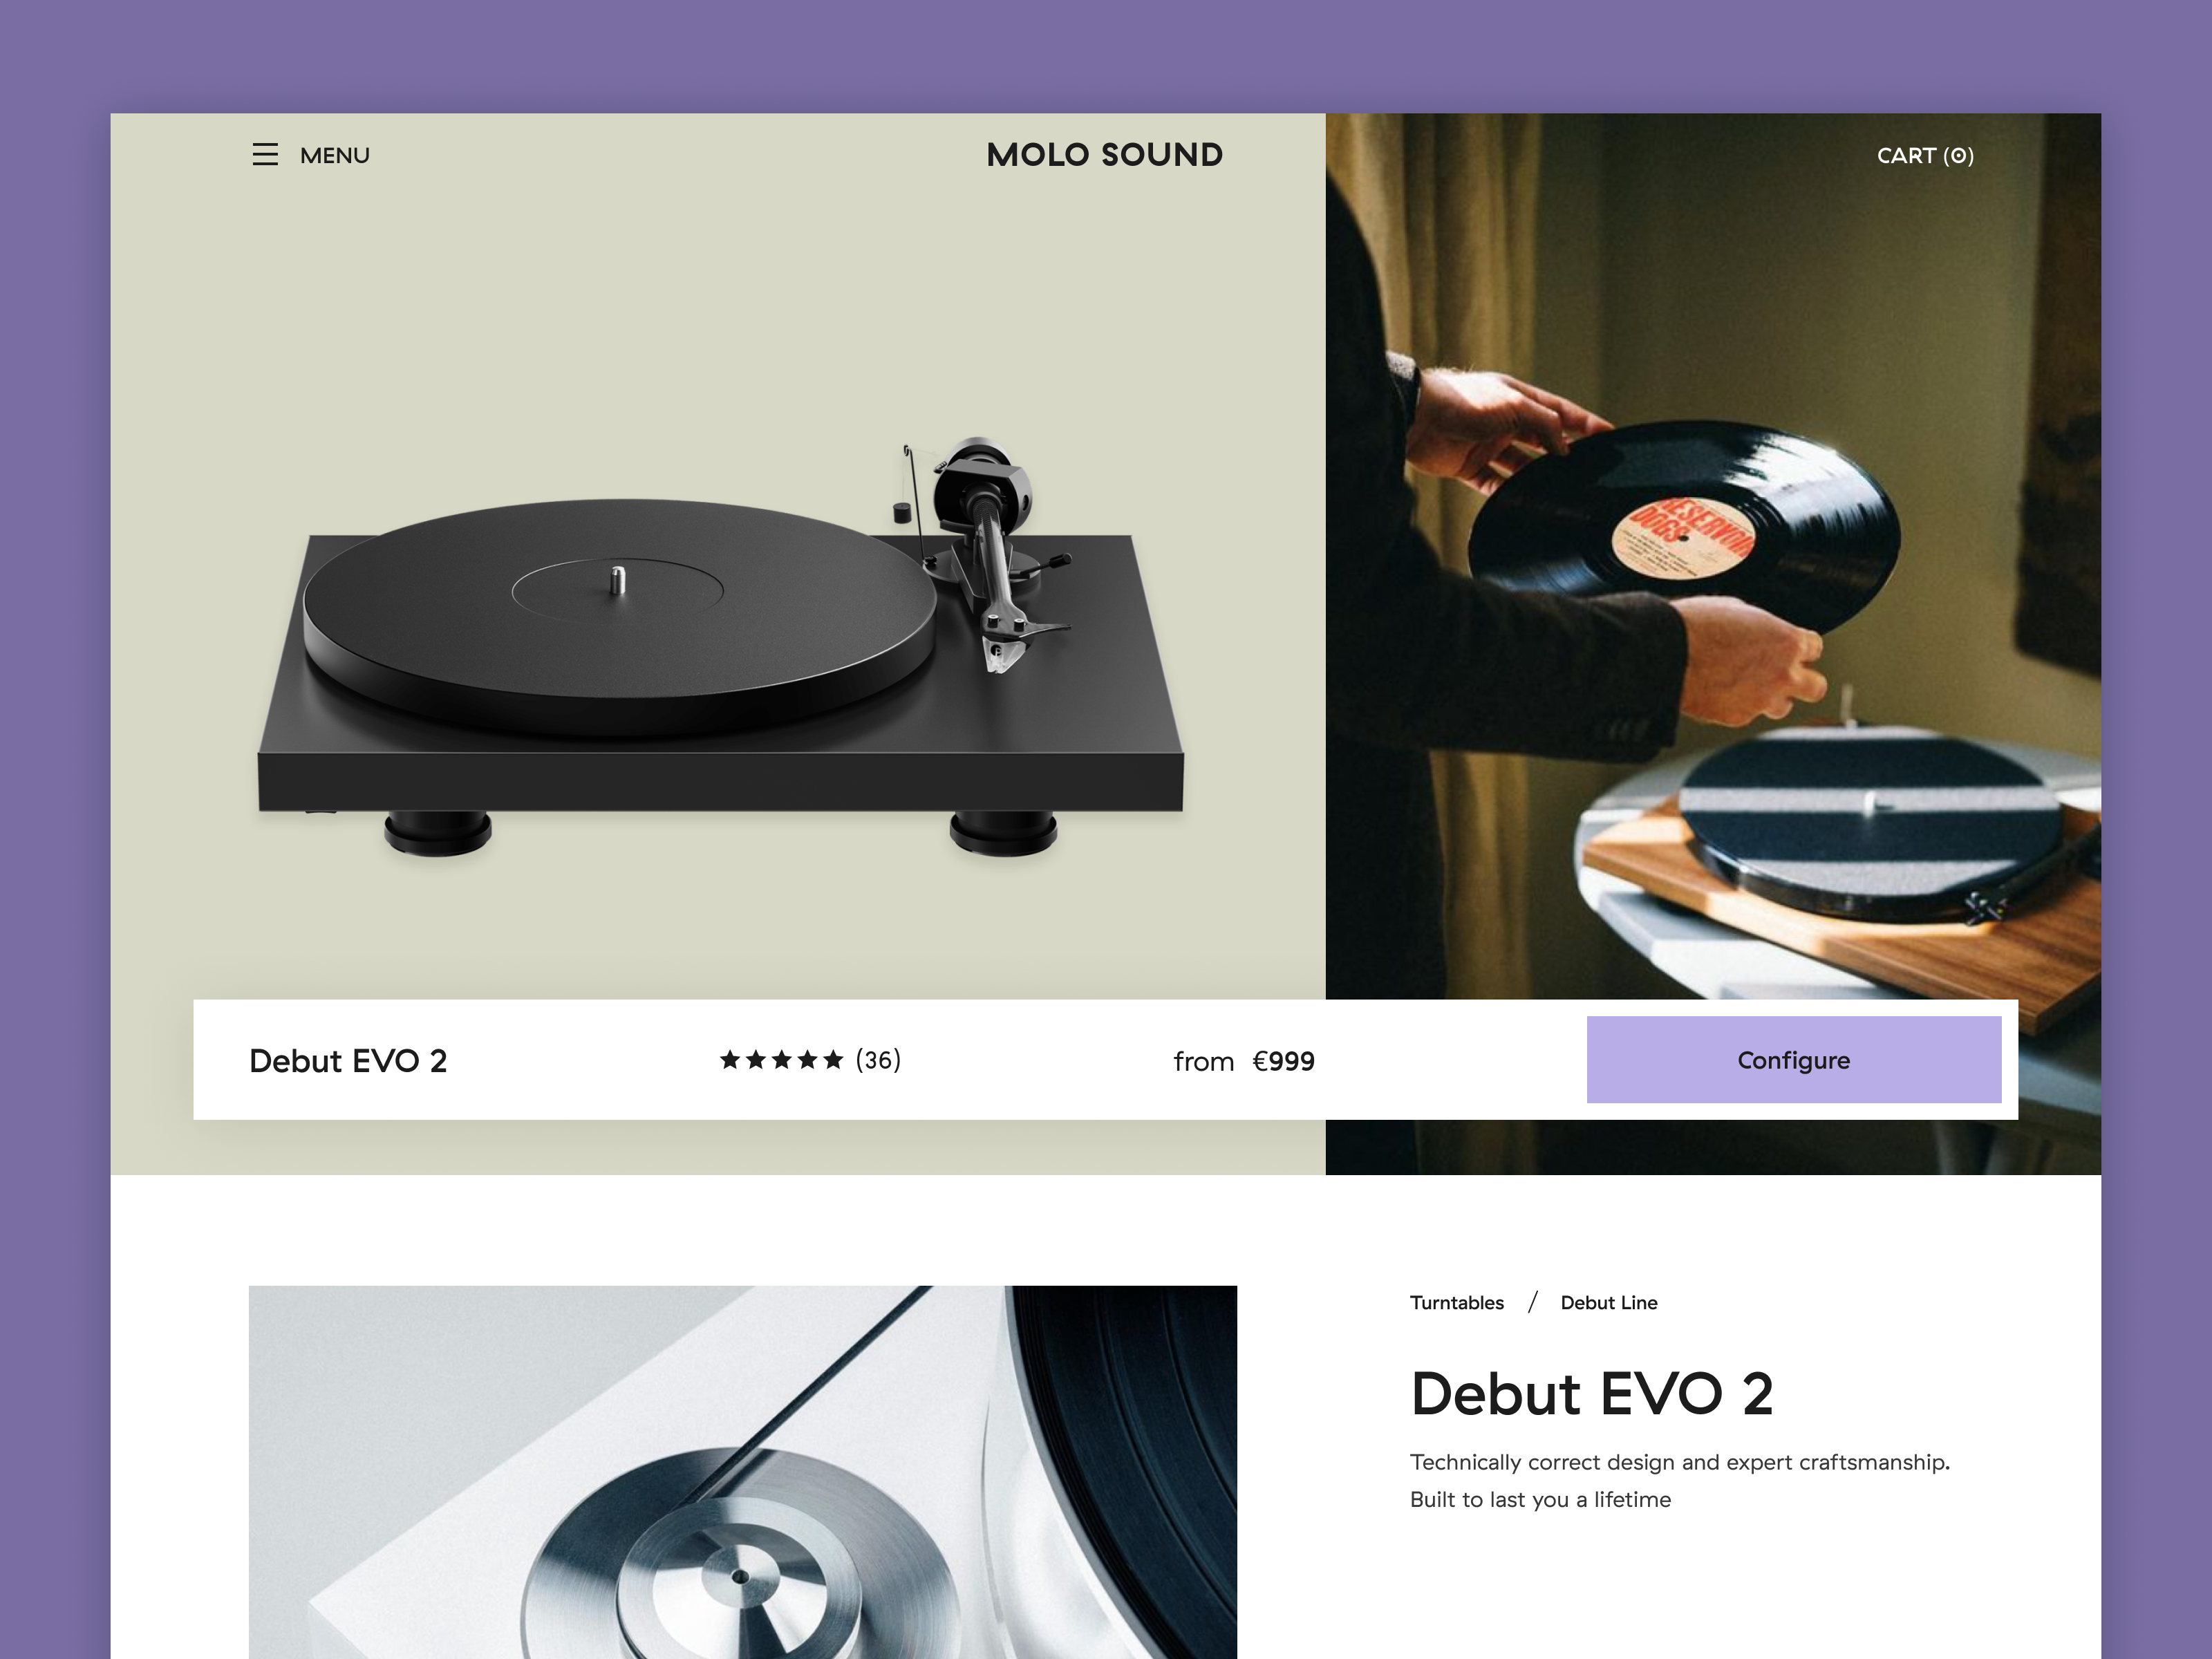Open the vinyl record lifestyle photo

tap(1713, 556)
